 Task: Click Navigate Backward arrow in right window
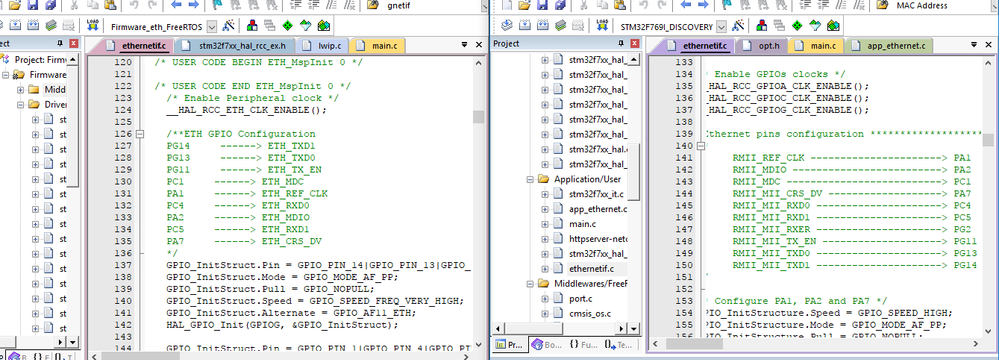[686, 5]
